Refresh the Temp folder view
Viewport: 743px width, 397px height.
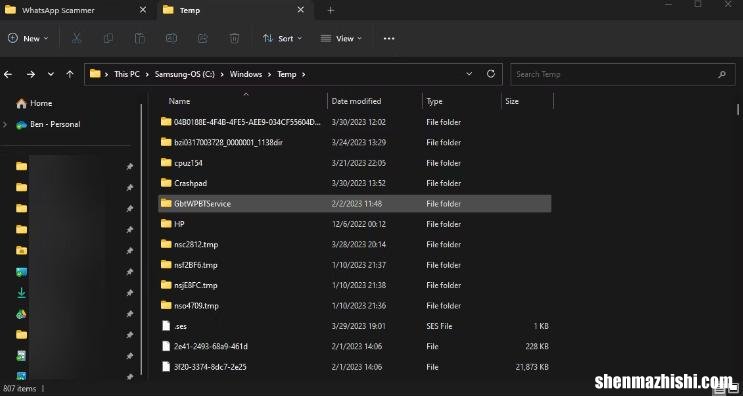point(491,74)
